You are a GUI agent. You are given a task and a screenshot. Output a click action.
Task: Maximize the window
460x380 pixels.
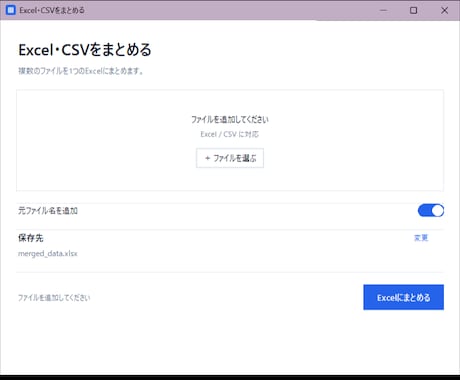point(413,10)
